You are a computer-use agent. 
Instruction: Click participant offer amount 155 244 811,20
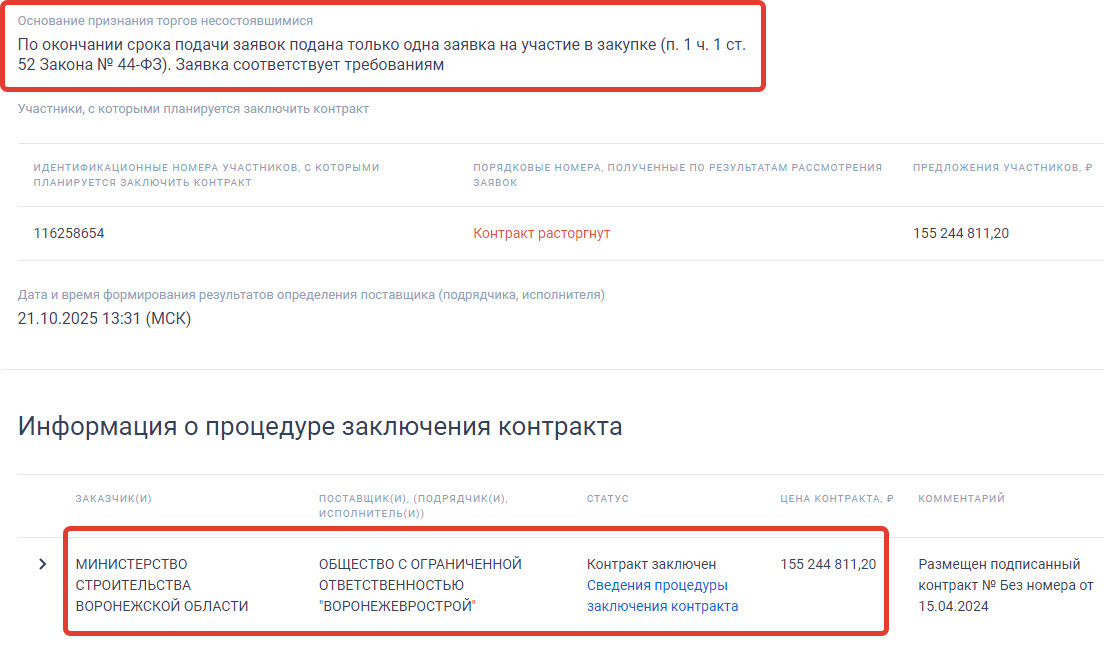point(960,233)
